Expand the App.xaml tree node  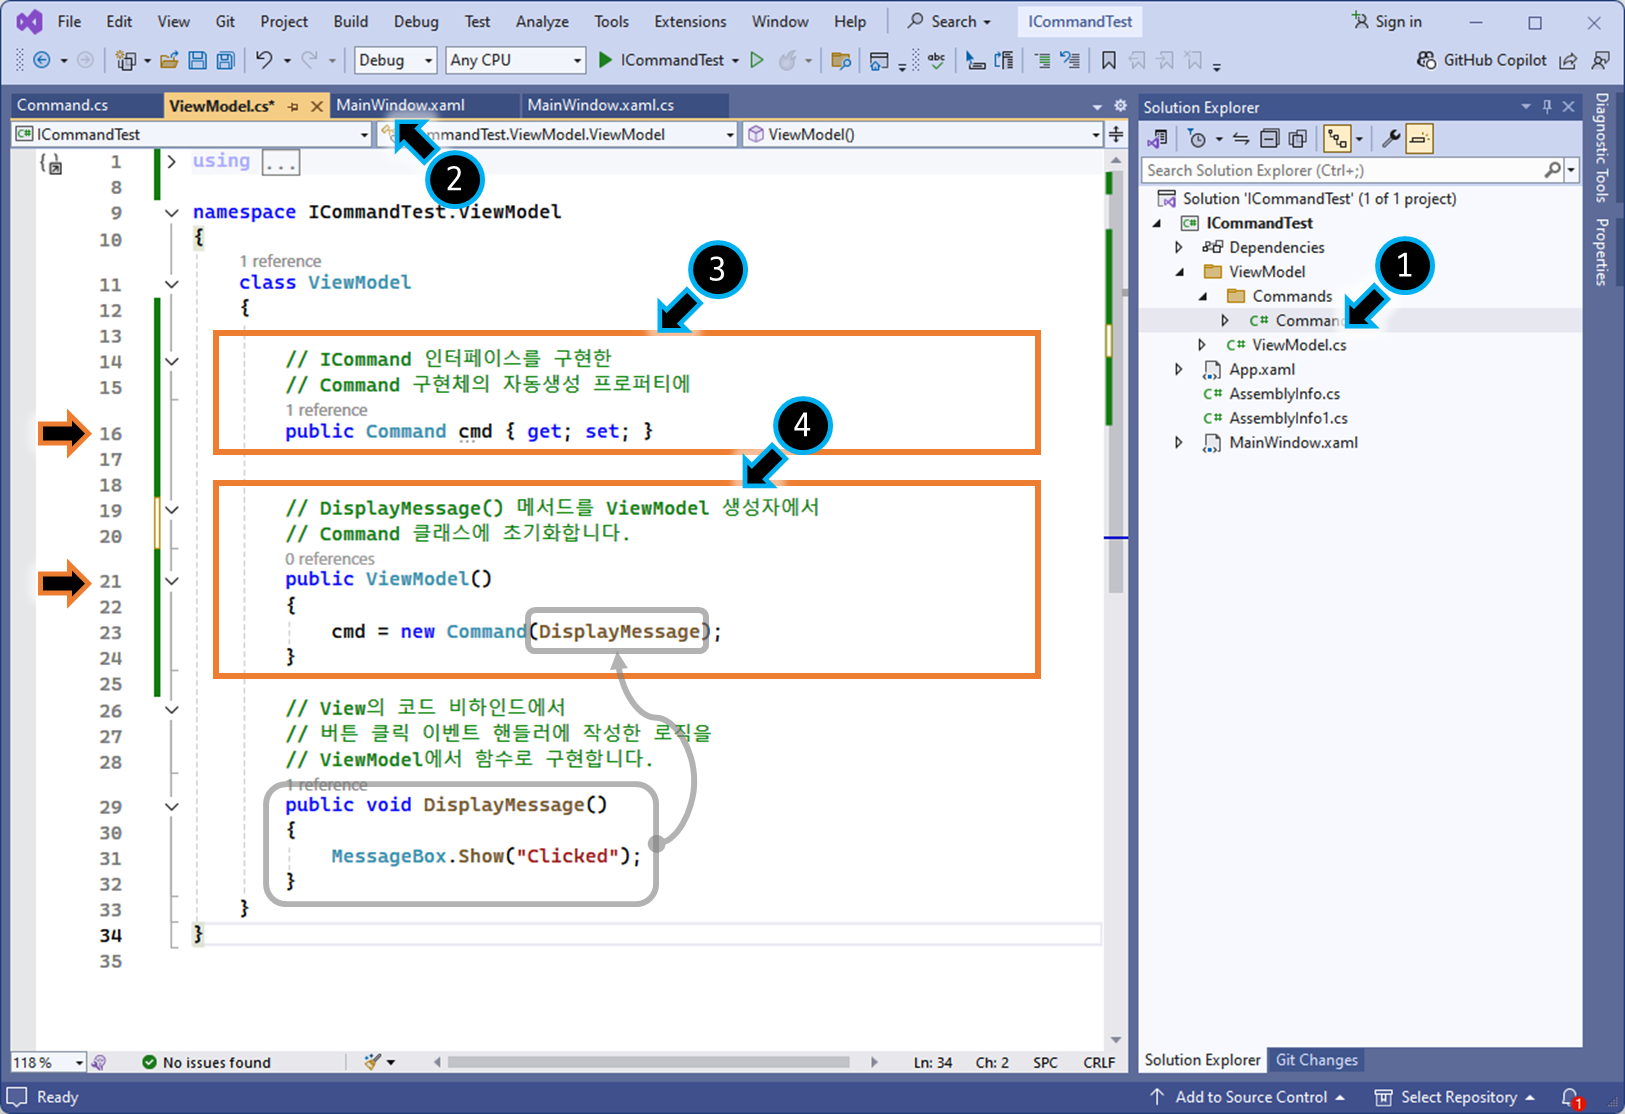click(1179, 369)
